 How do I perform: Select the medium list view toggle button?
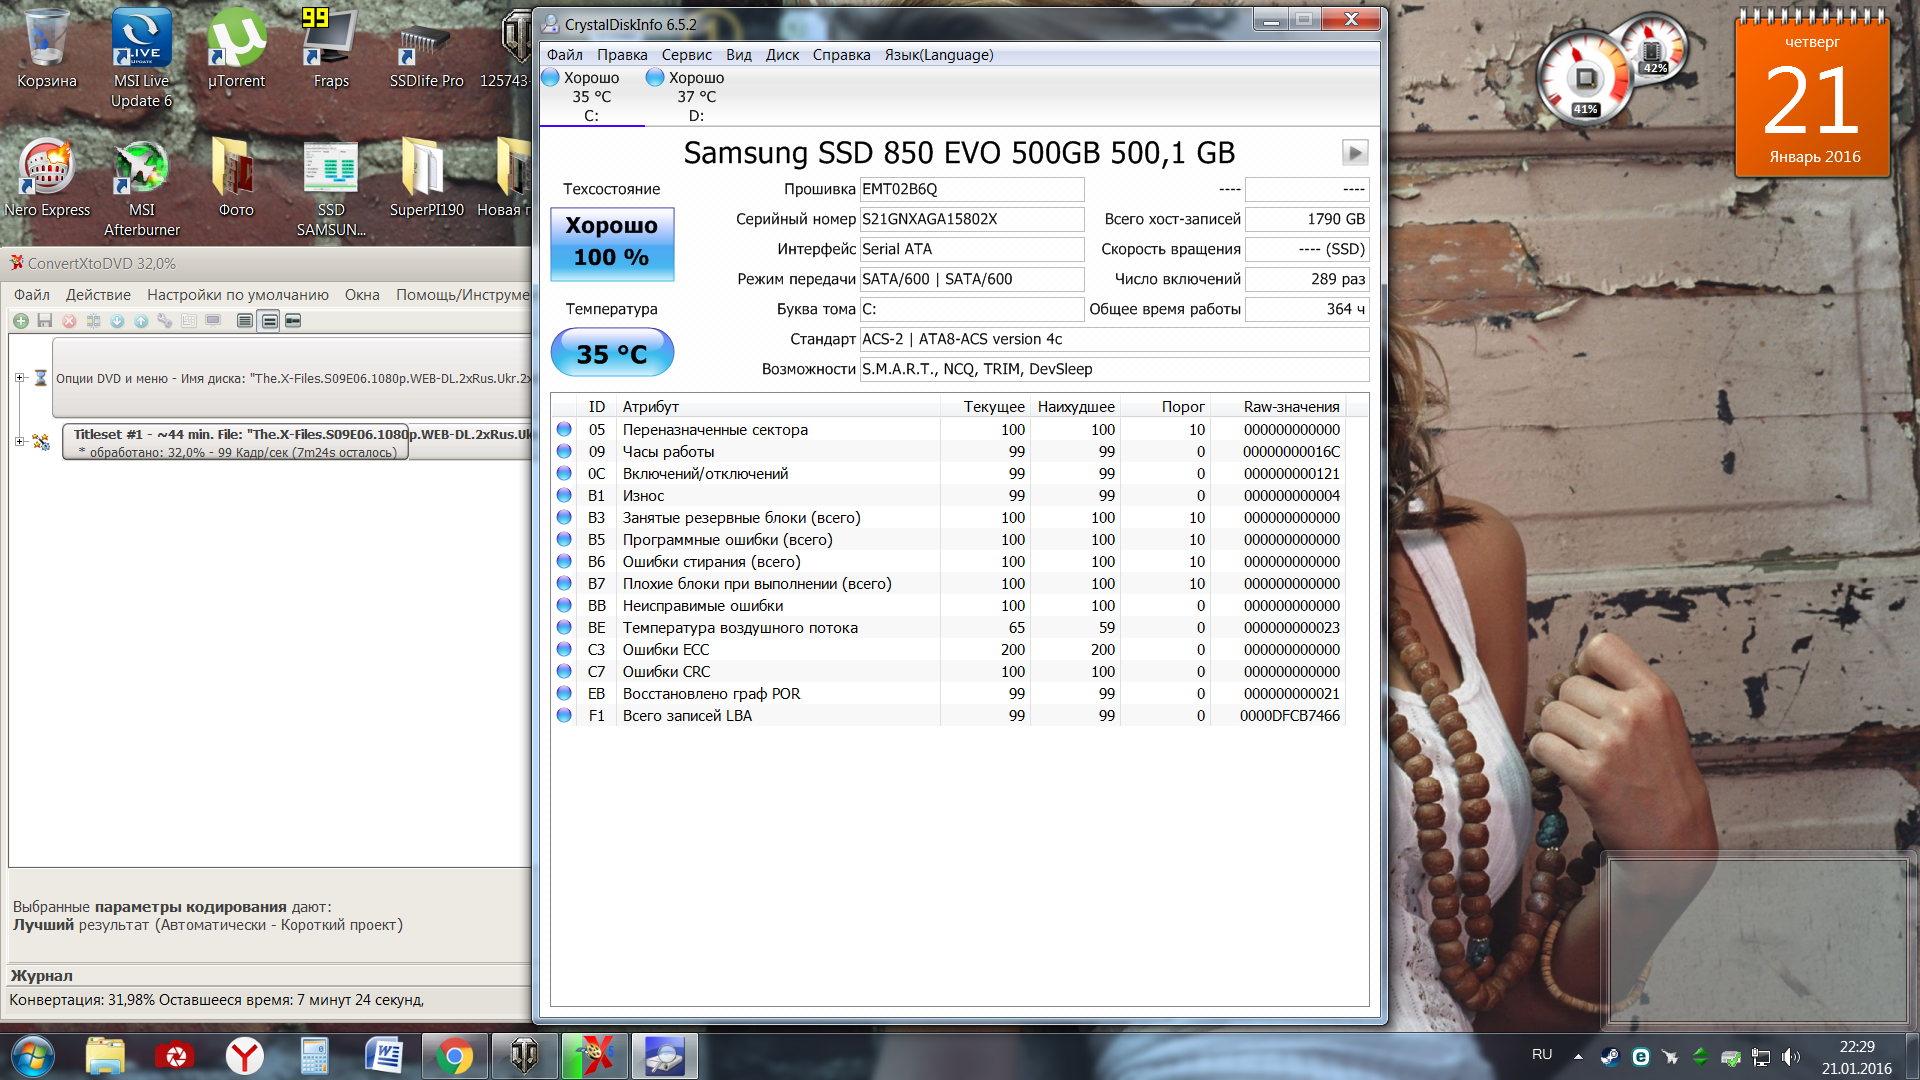[269, 321]
